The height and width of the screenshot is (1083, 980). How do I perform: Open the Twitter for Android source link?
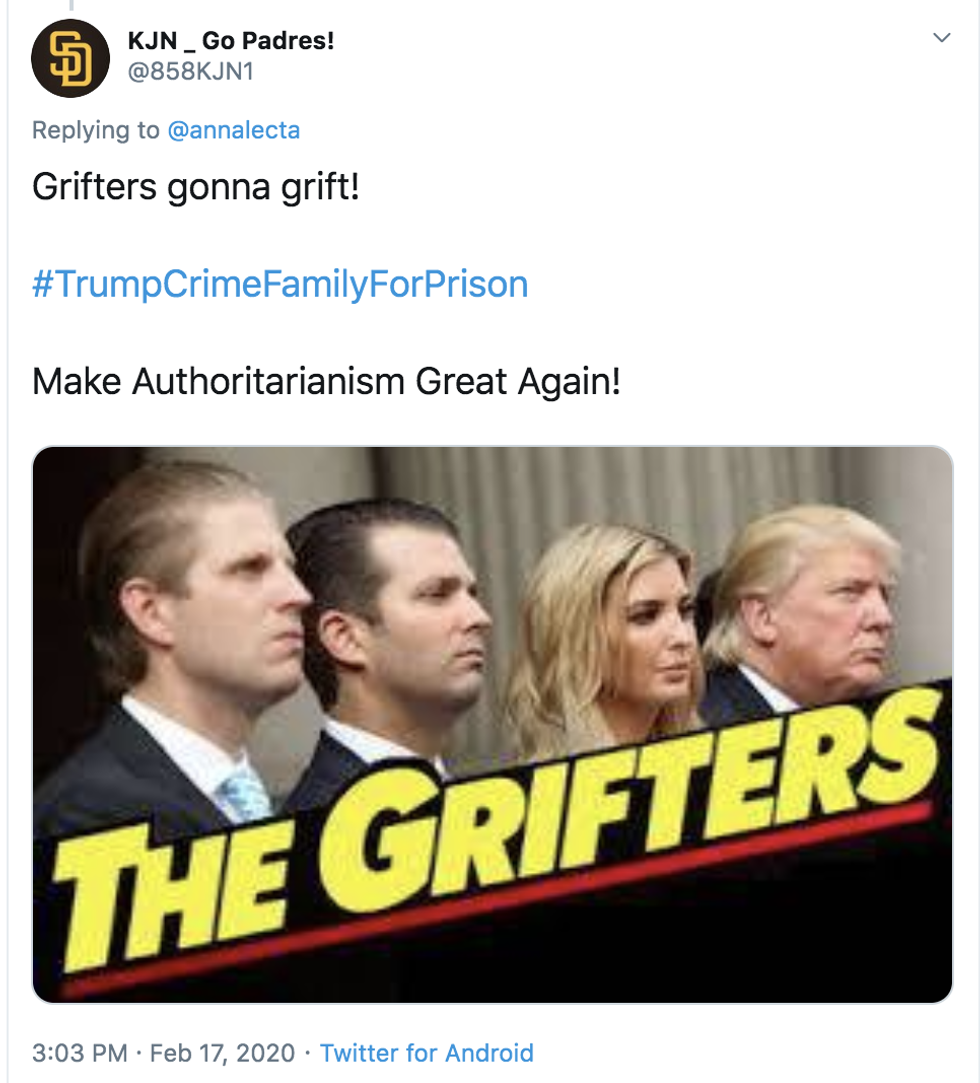pos(427,1053)
